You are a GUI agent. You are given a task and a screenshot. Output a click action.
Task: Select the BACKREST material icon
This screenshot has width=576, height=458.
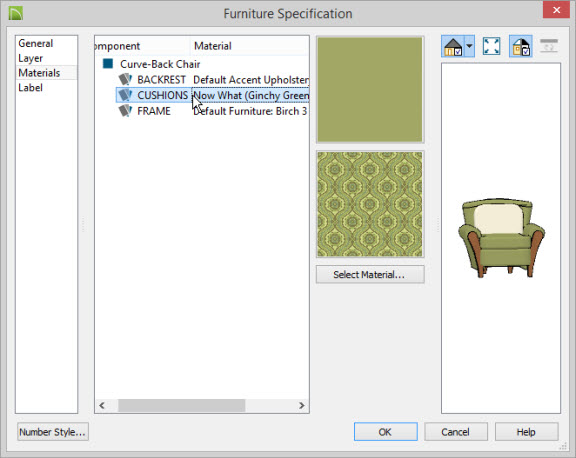(x=125, y=79)
